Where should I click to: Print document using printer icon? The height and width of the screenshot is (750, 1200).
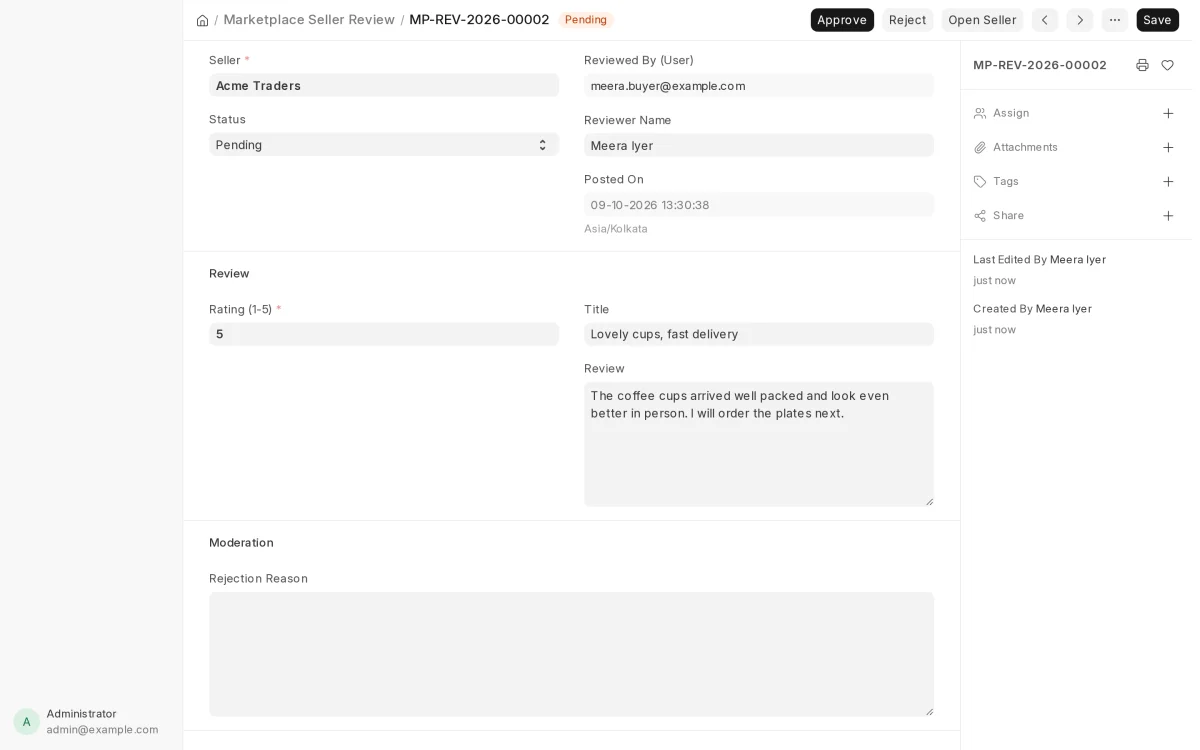[1142, 65]
